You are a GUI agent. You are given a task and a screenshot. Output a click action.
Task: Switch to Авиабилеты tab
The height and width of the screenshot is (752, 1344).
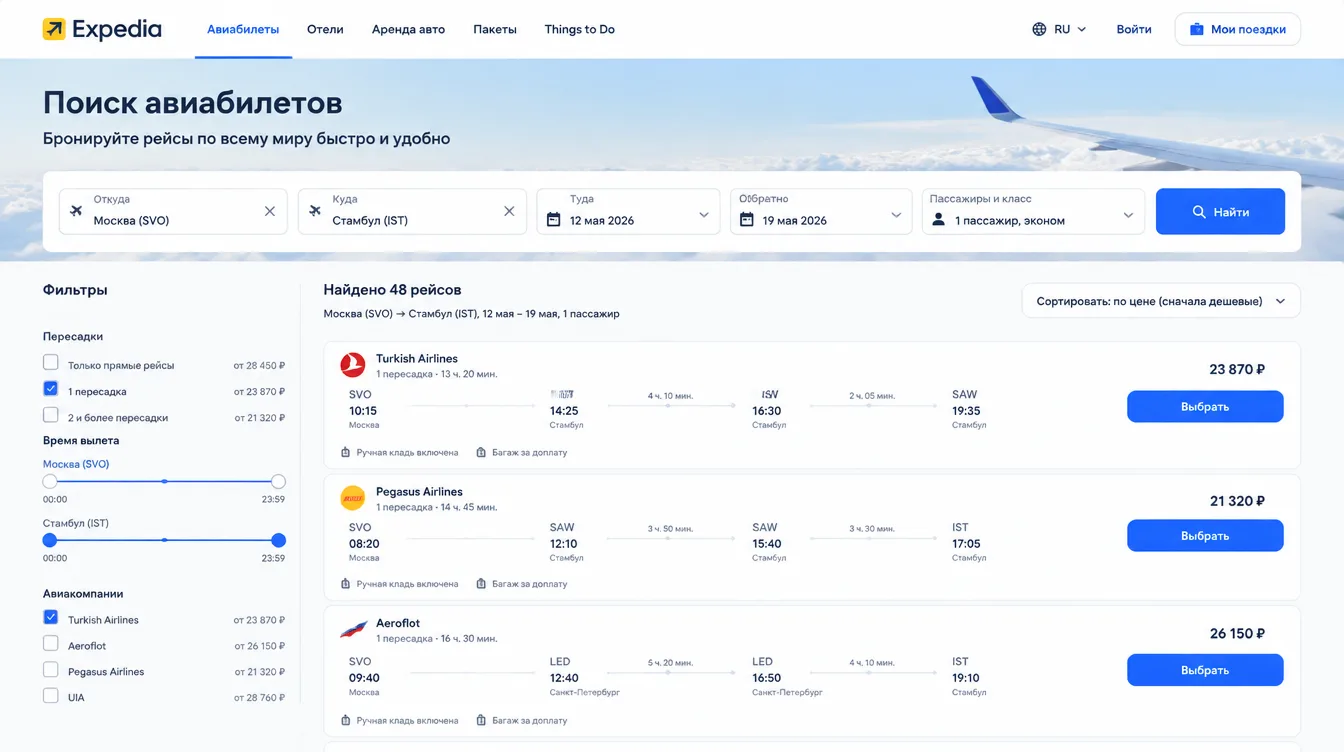(243, 30)
